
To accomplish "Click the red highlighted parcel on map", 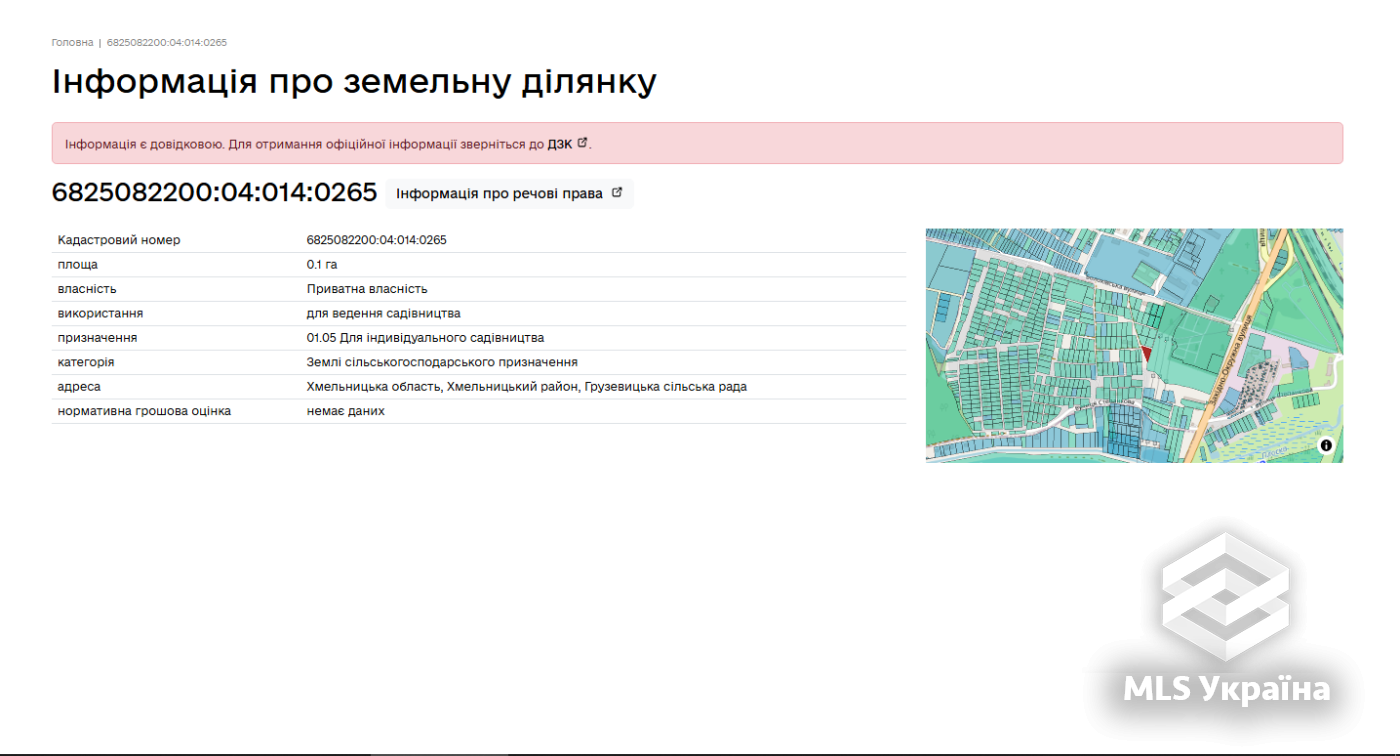I will 1146,354.
